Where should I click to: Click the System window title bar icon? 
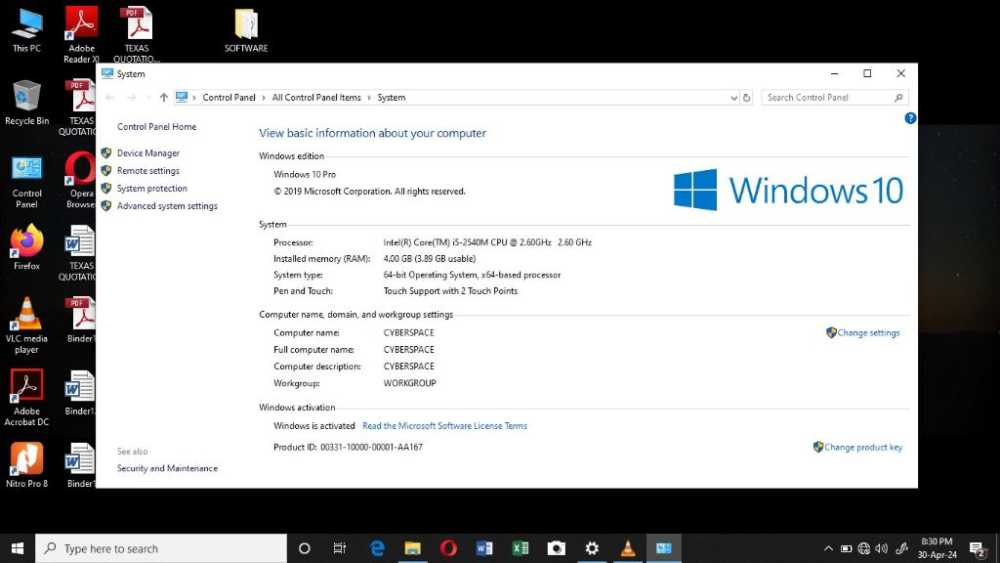click(x=107, y=74)
